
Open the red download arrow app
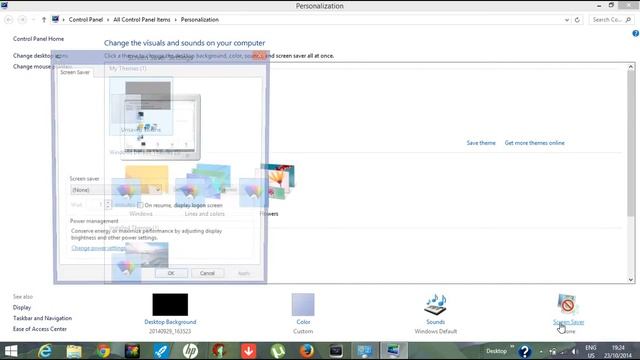coord(248,351)
